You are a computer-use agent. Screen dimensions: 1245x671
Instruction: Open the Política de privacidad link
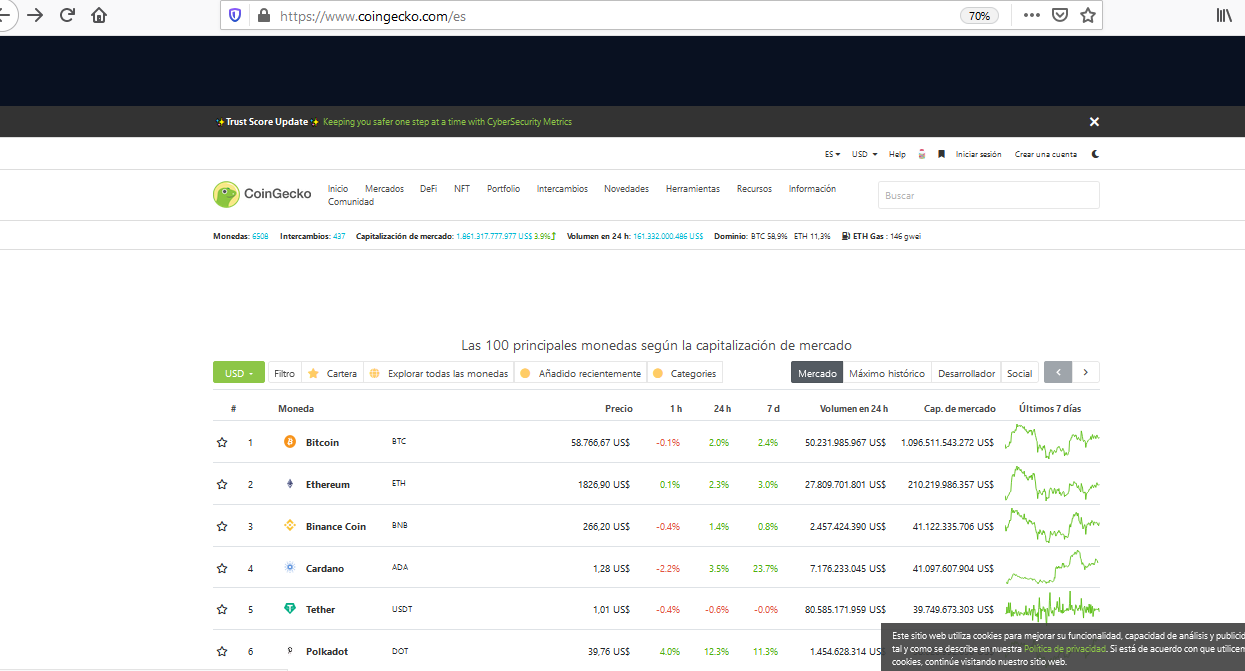click(1064, 649)
